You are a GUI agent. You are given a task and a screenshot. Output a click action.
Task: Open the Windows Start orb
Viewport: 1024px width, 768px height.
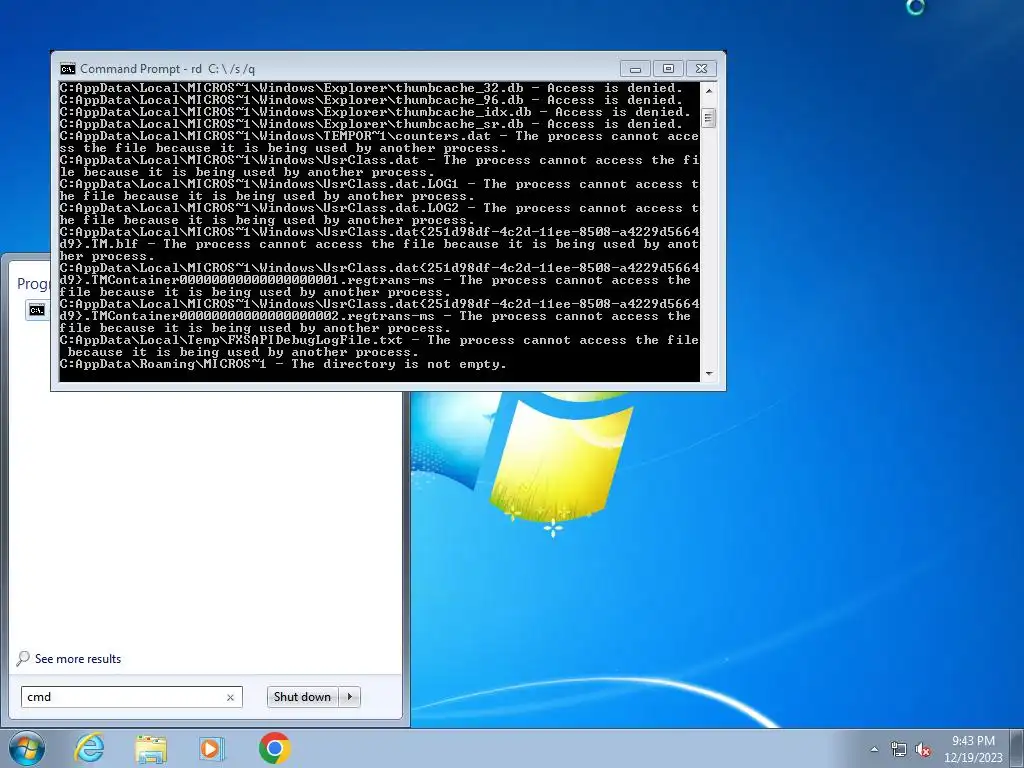[27, 748]
